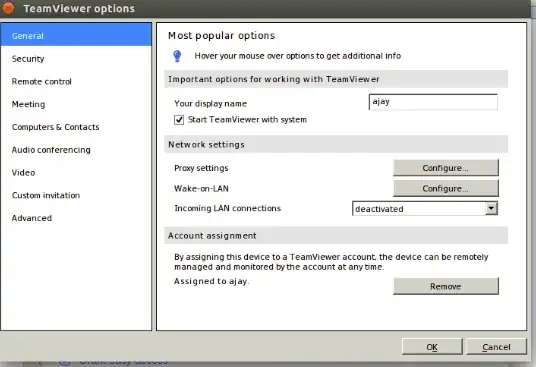Click the 'TeamViewer options' window title

coord(79,8)
